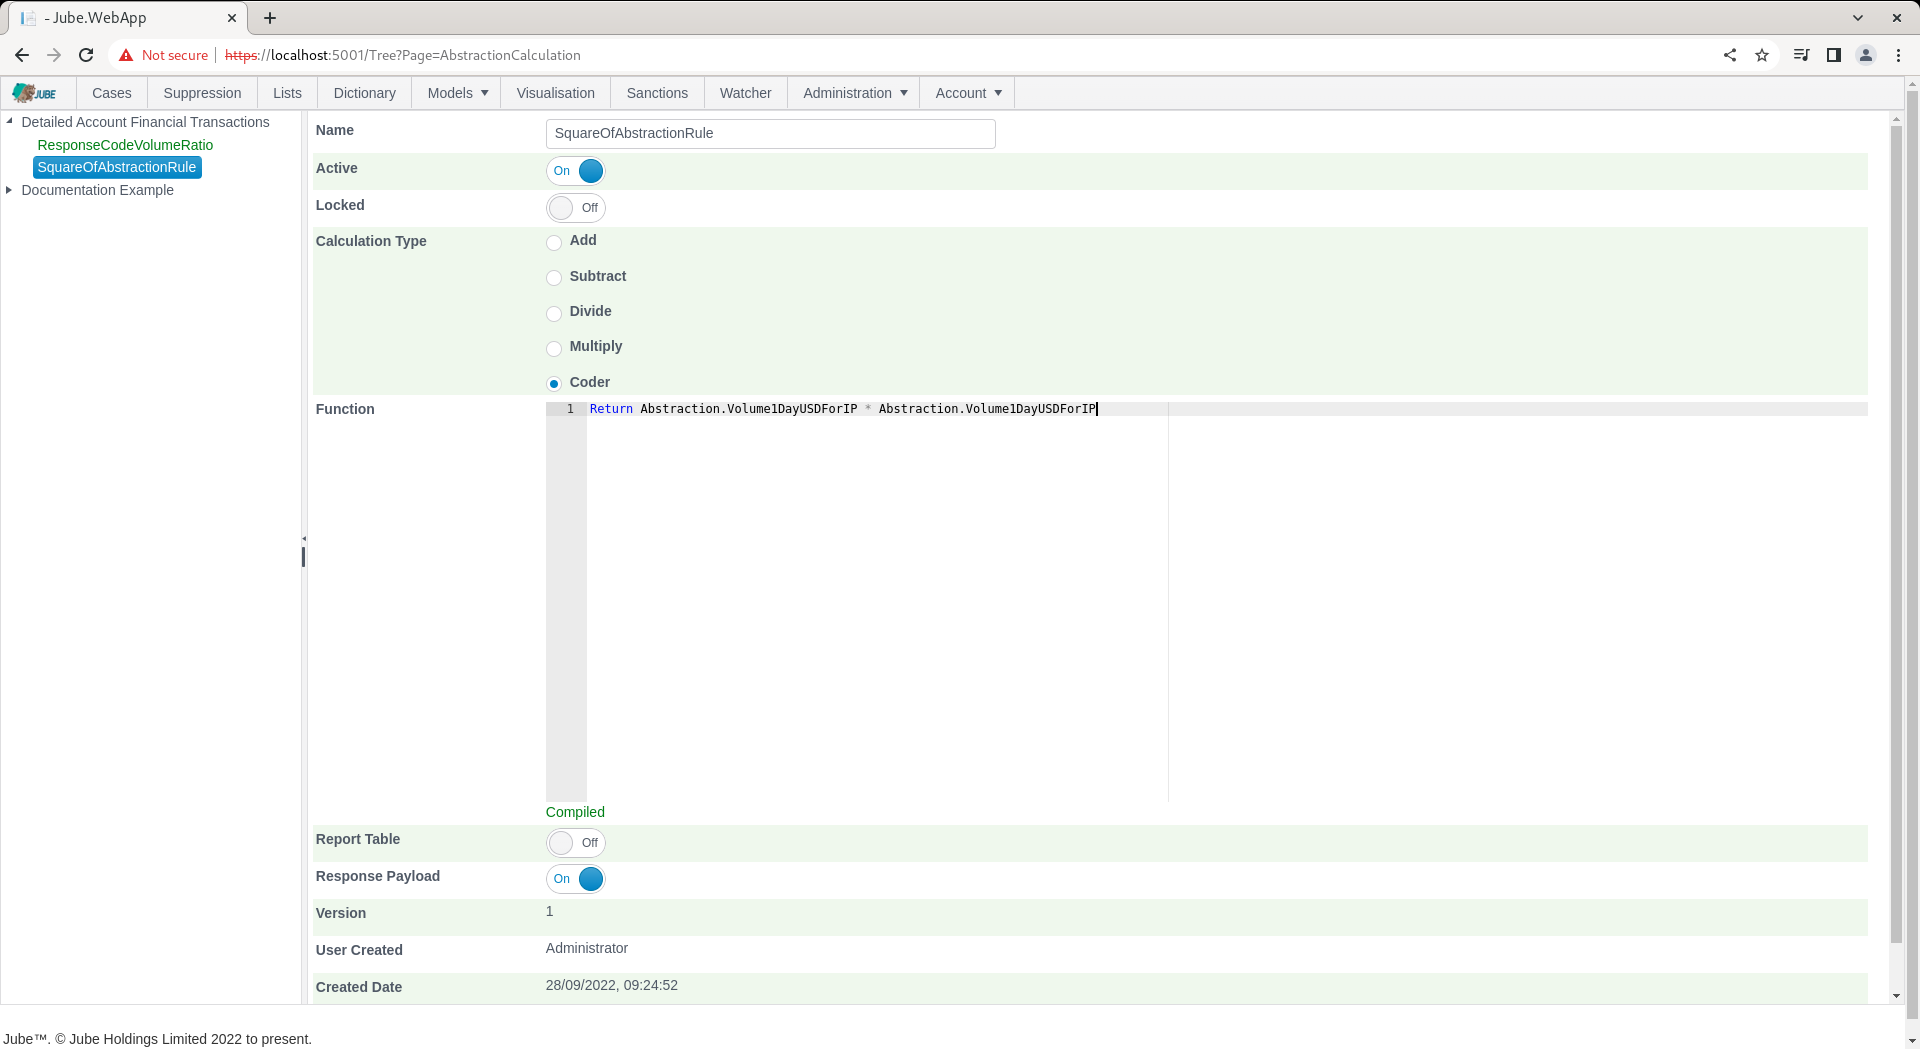Open the Chrome three-dot menu
This screenshot has width=1920, height=1049.
1898,55
